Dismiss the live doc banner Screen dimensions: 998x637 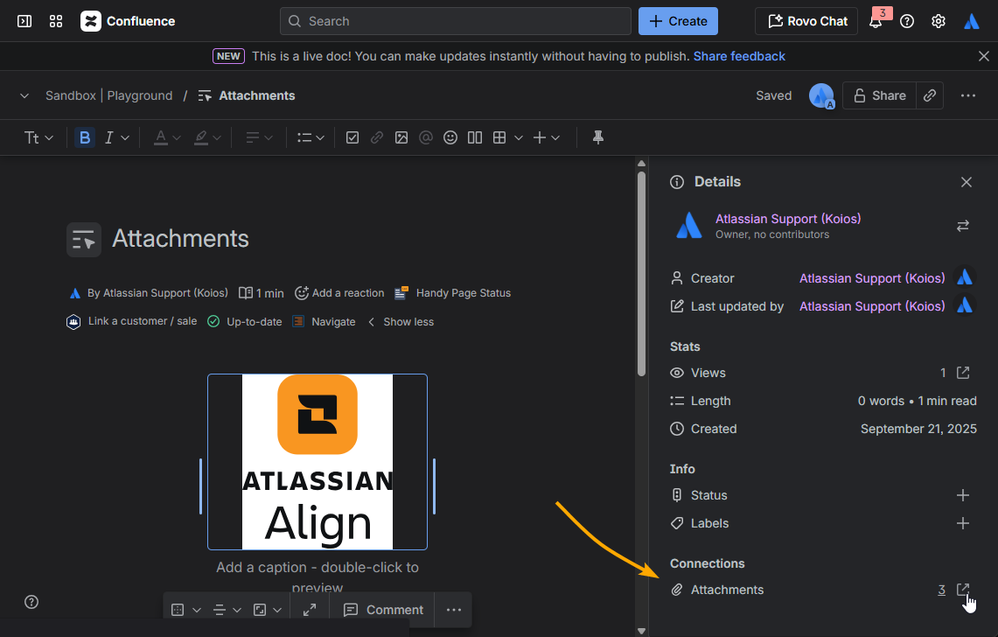983,56
